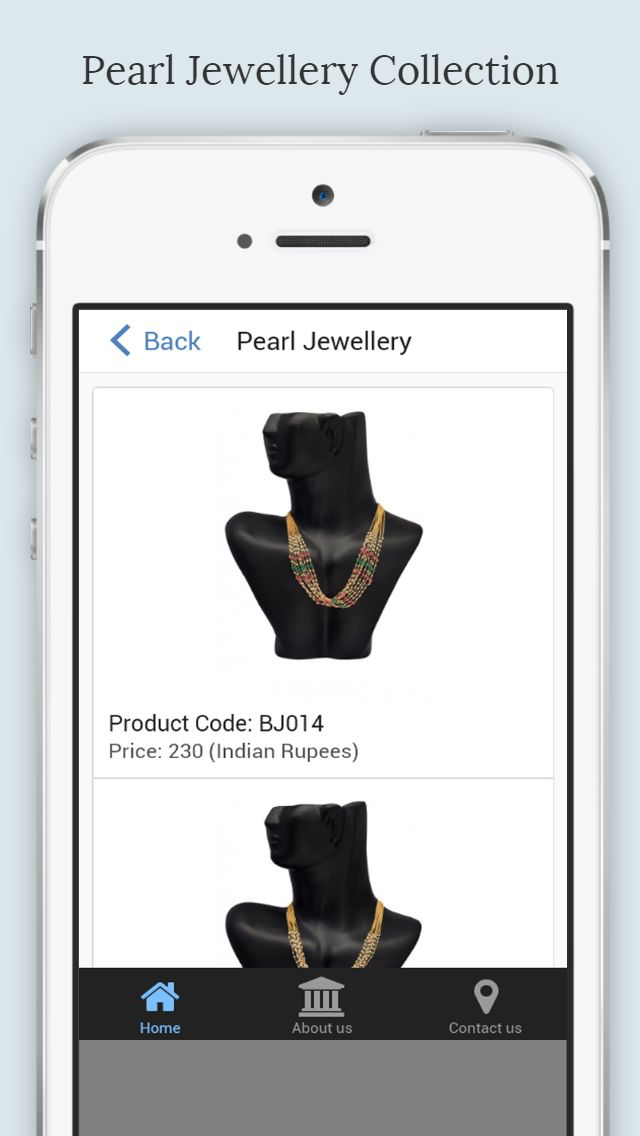Tap the blue back chevron arrow
Viewport: 640px width, 1136px height.
click(x=120, y=341)
